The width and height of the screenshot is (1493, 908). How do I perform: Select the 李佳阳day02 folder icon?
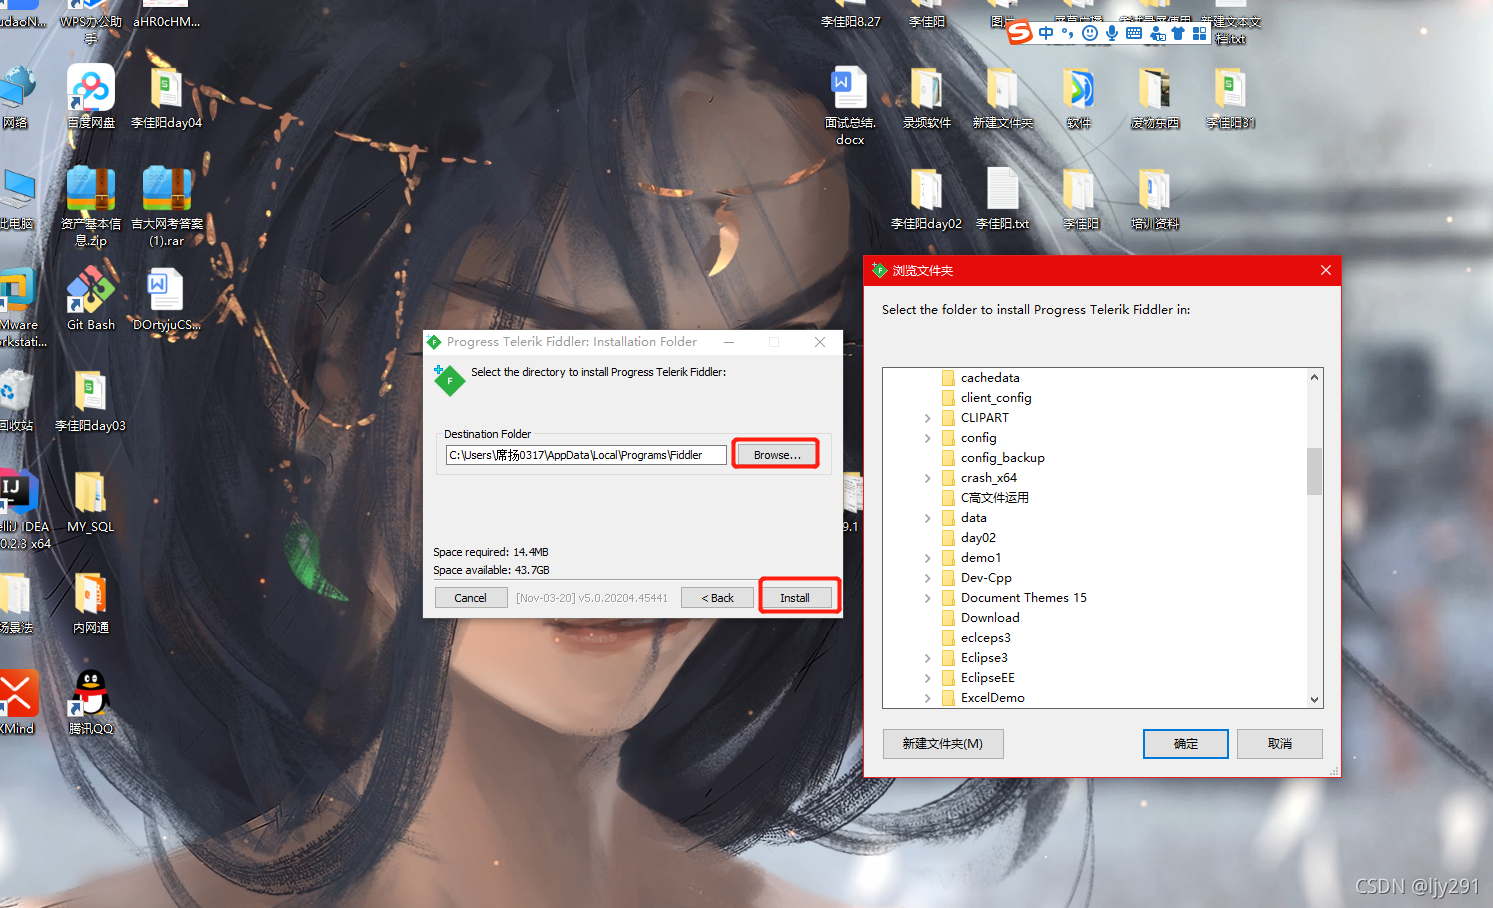(x=926, y=198)
